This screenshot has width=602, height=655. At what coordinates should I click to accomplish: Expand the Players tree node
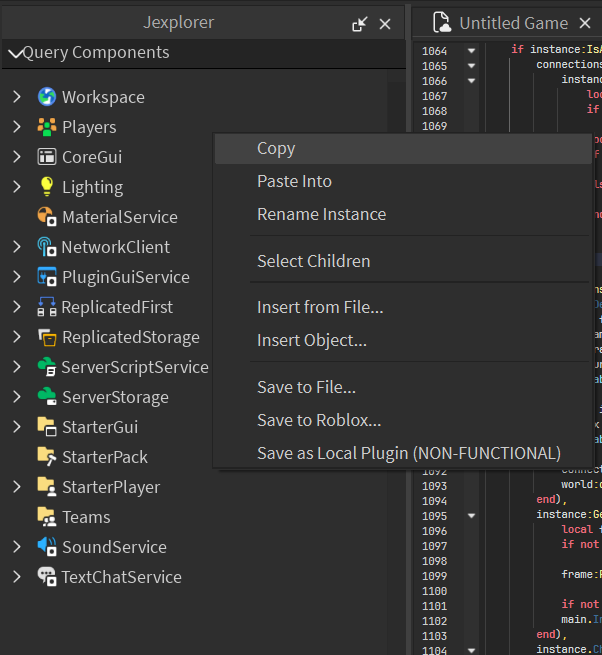(17, 127)
